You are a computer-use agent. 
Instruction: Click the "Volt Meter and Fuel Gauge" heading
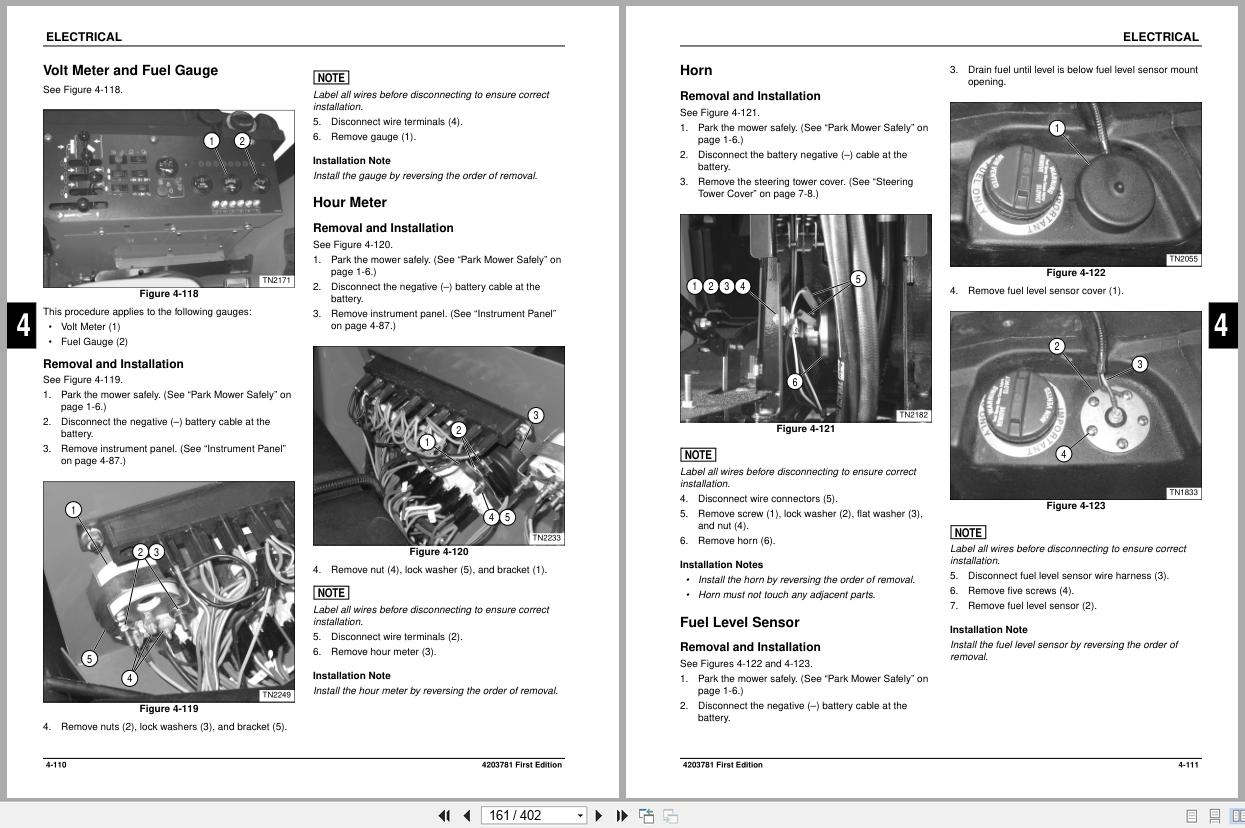coord(130,70)
